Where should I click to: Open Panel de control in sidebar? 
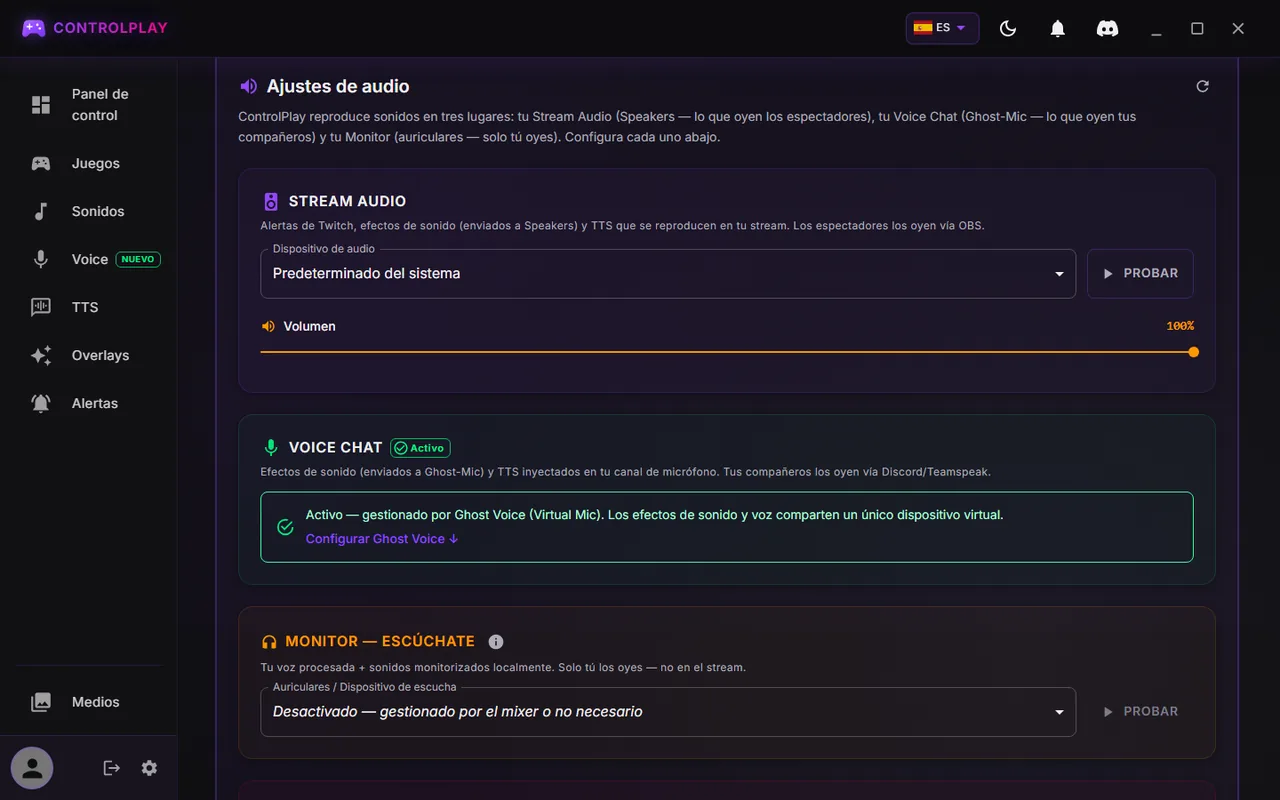(x=88, y=105)
